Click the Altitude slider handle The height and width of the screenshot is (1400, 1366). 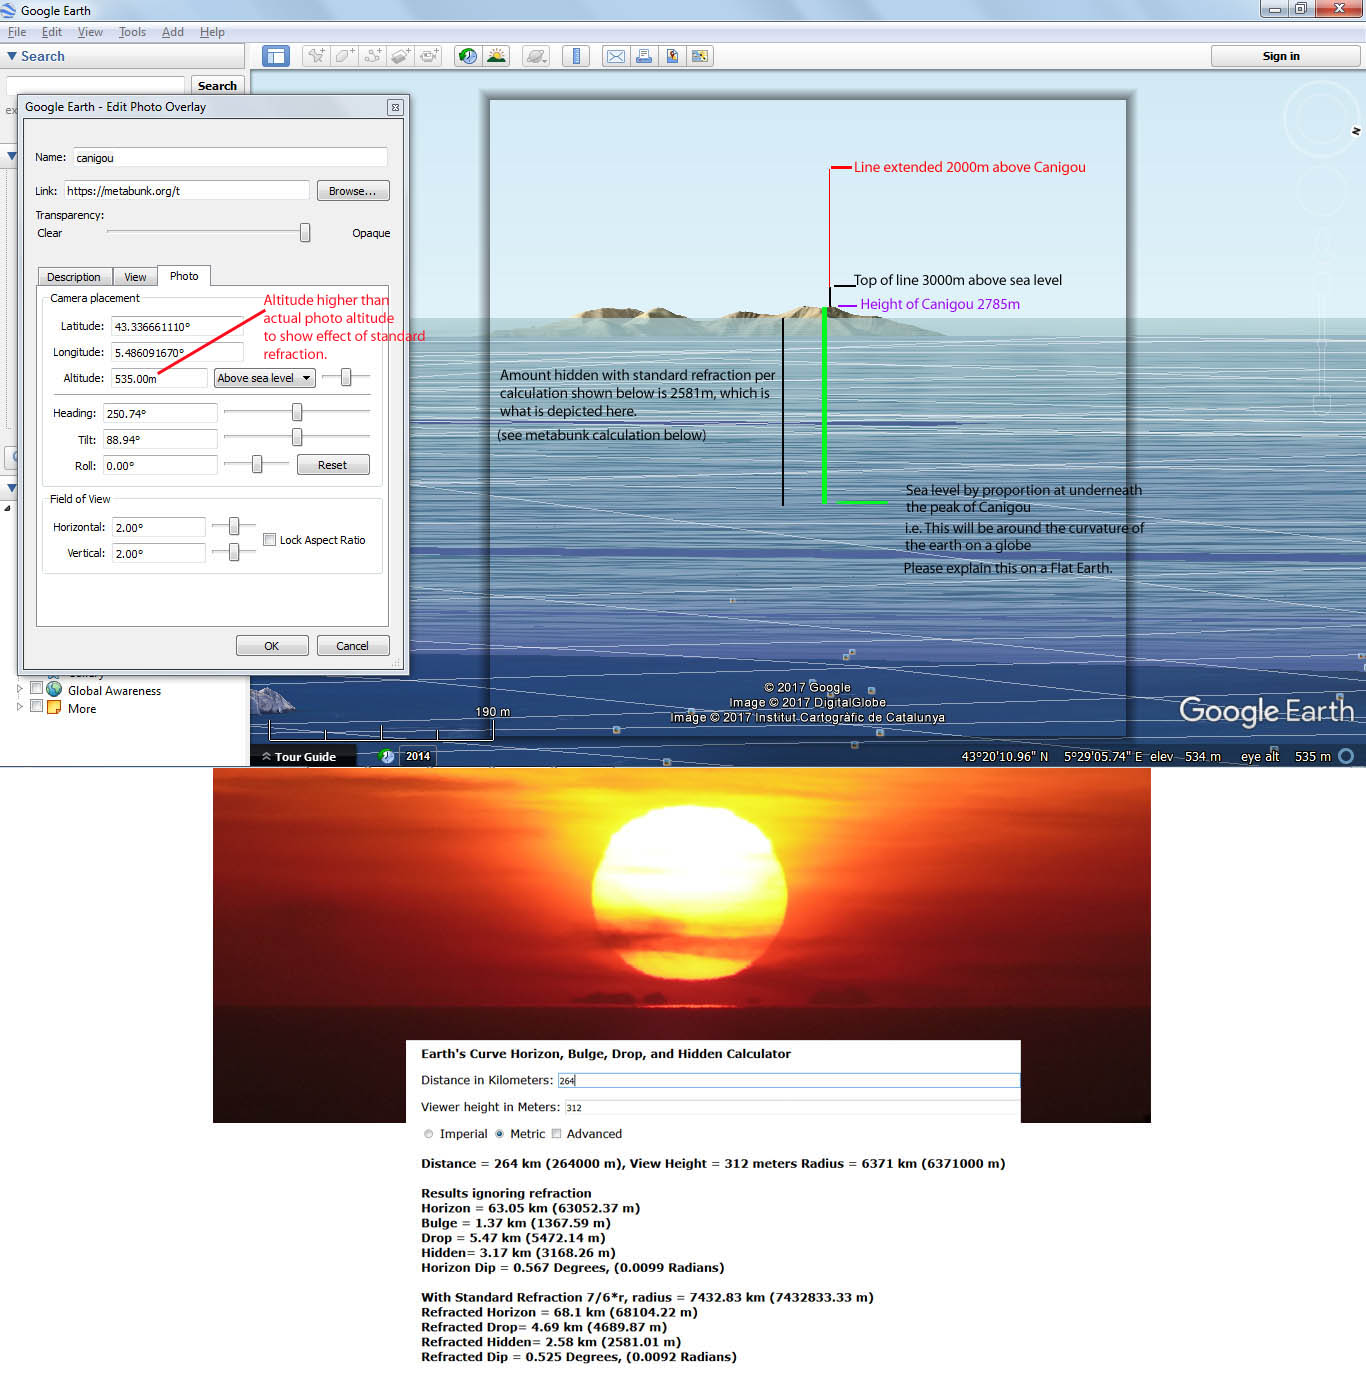(x=346, y=377)
